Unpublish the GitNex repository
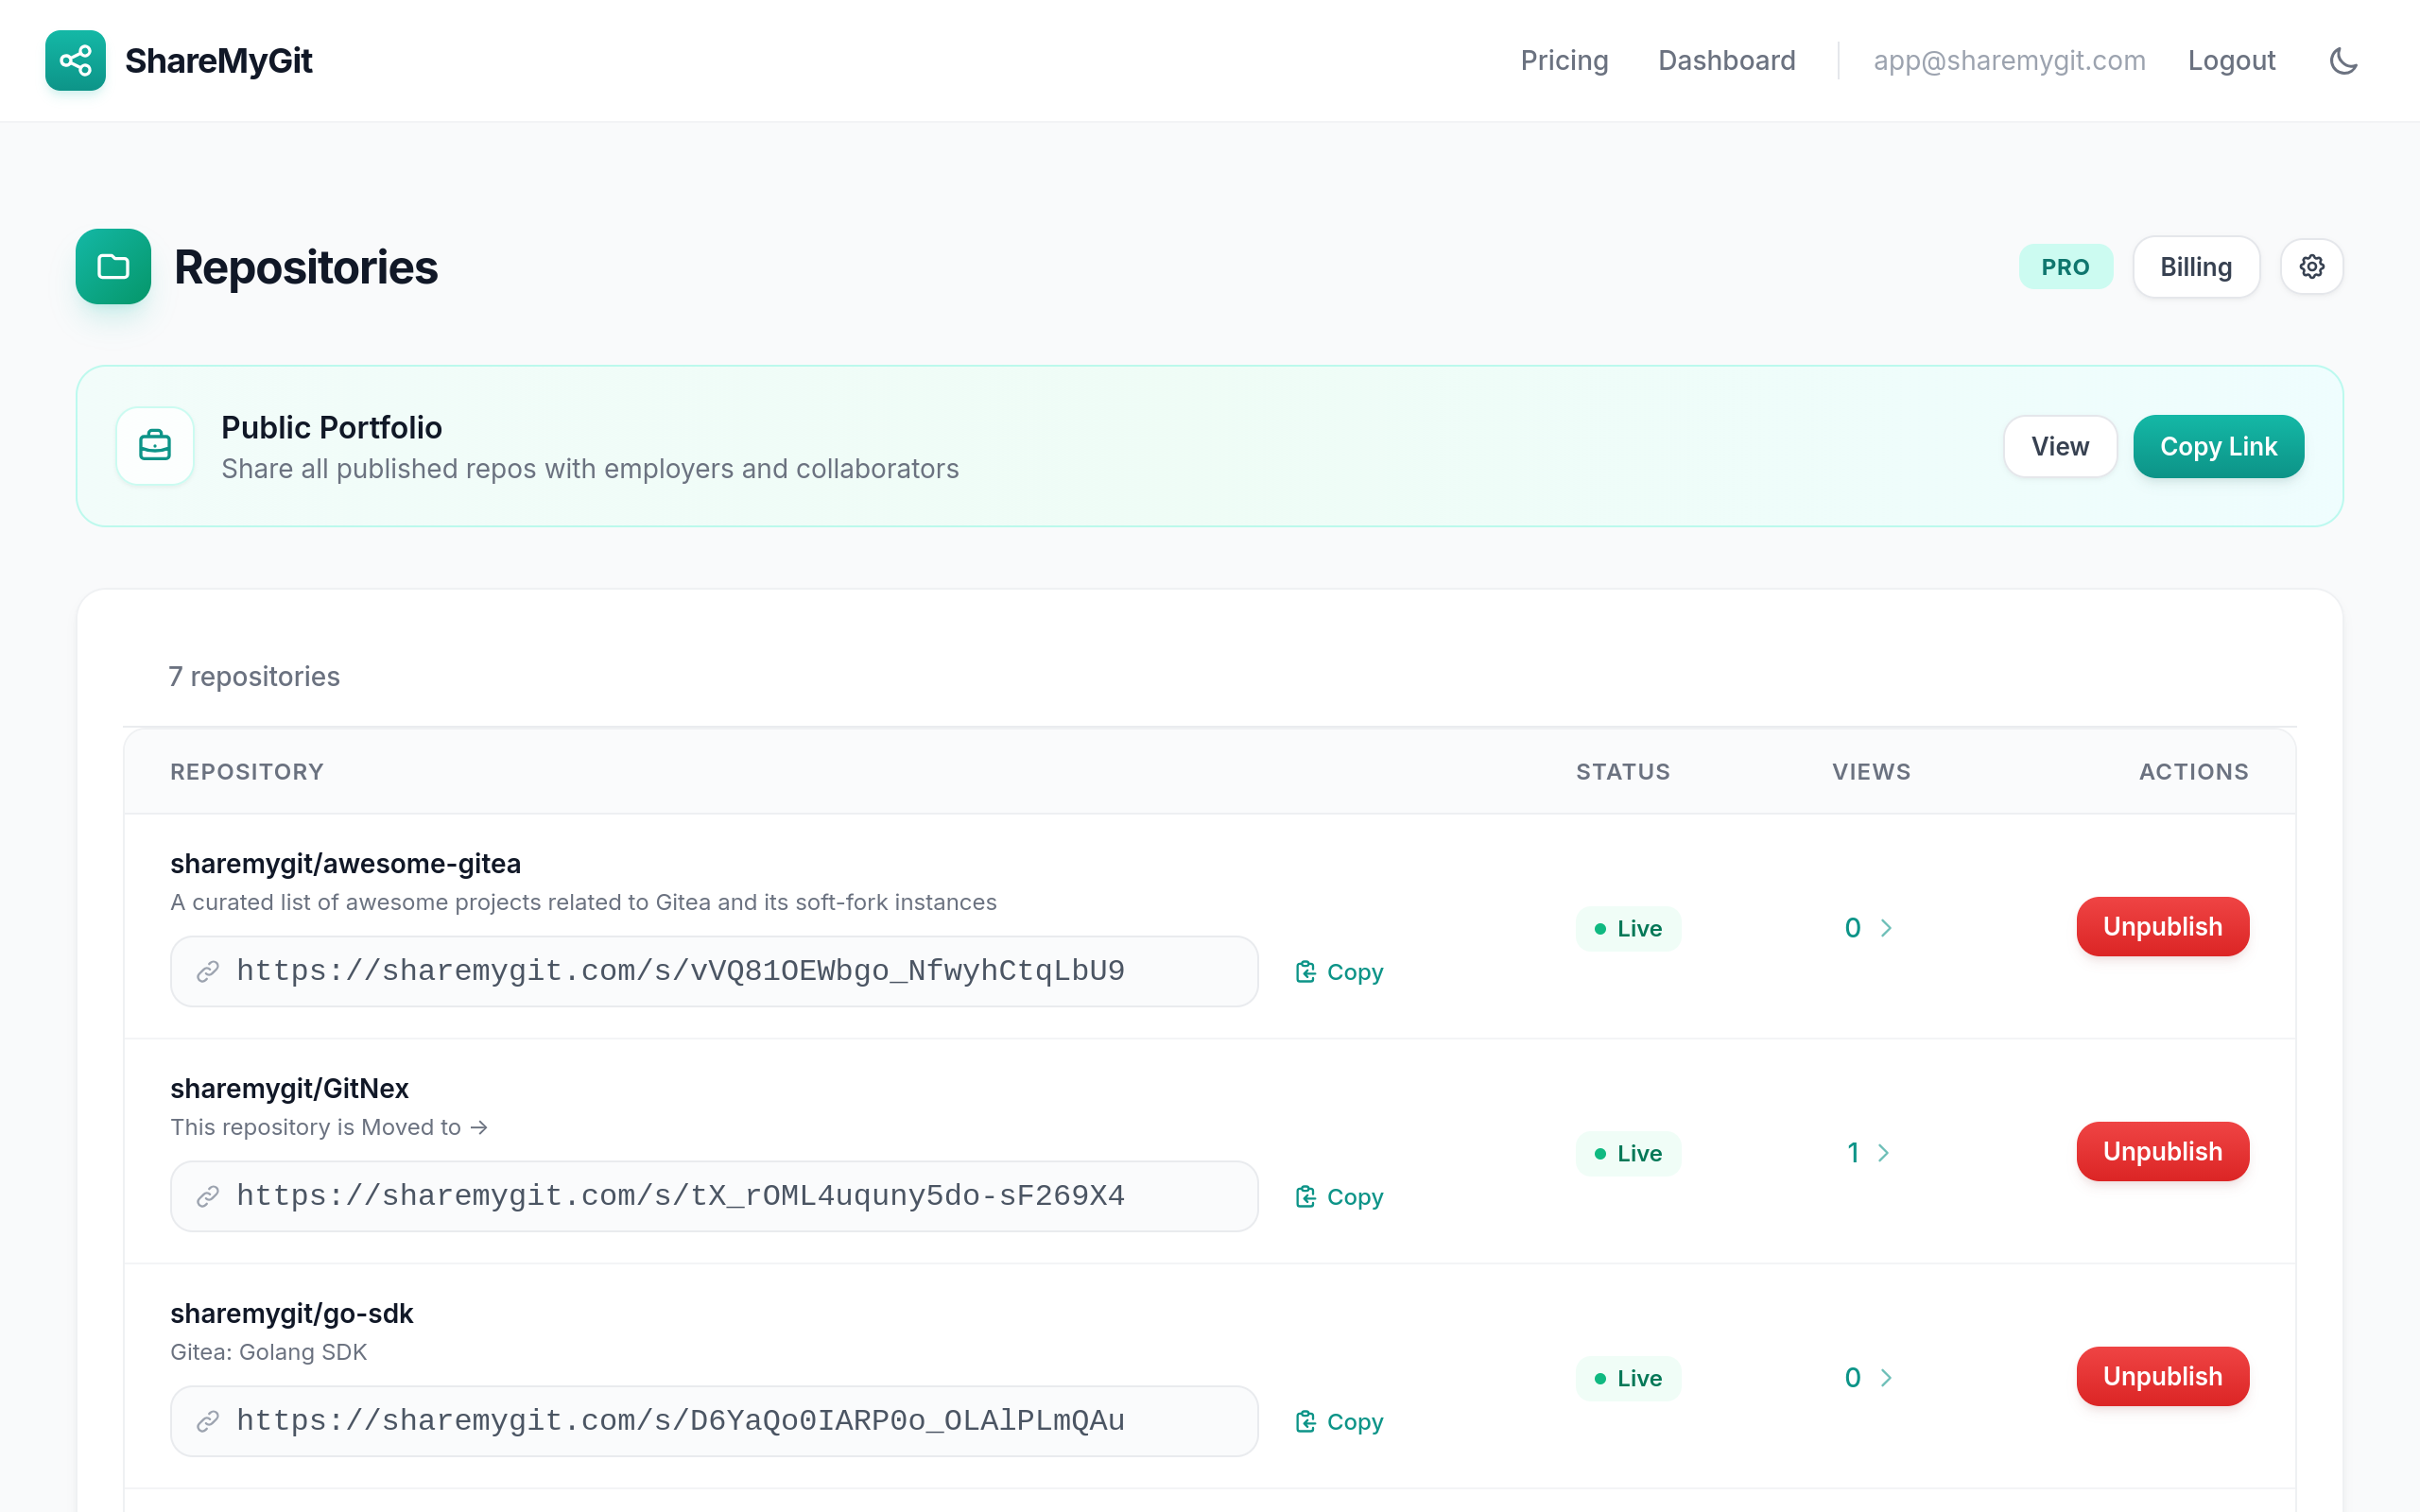The width and height of the screenshot is (2420, 1512). [x=2162, y=1152]
